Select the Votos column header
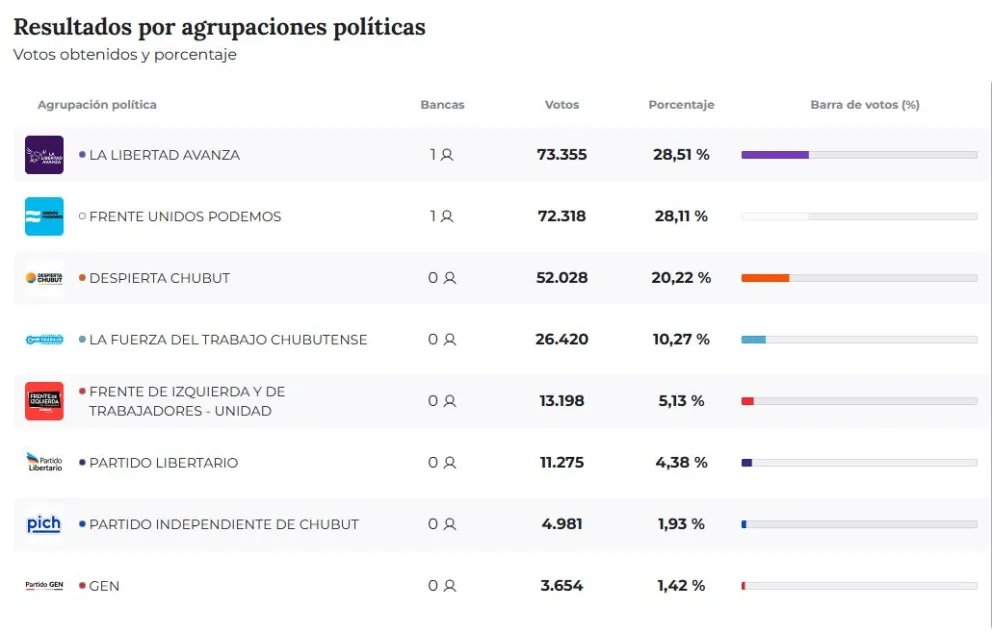This screenshot has width=992, height=634. click(562, 105)
